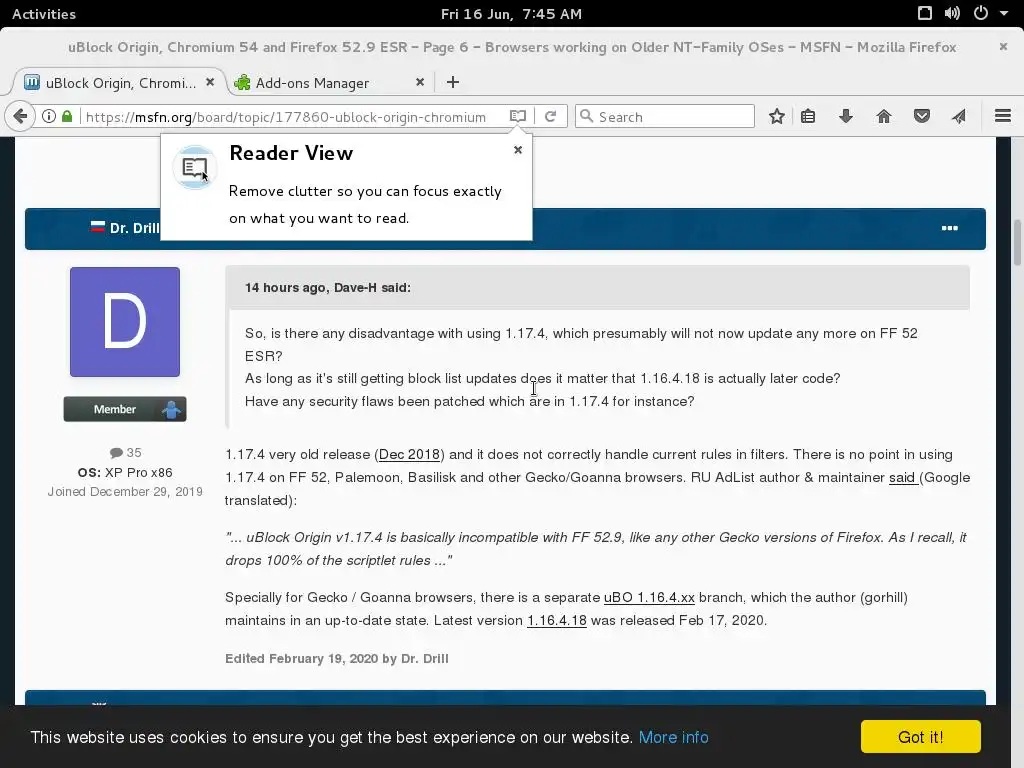Screen dimensions: 1024x768
Task: Click the window indicator icon in the top bar
Action: (x=925, y=13)
